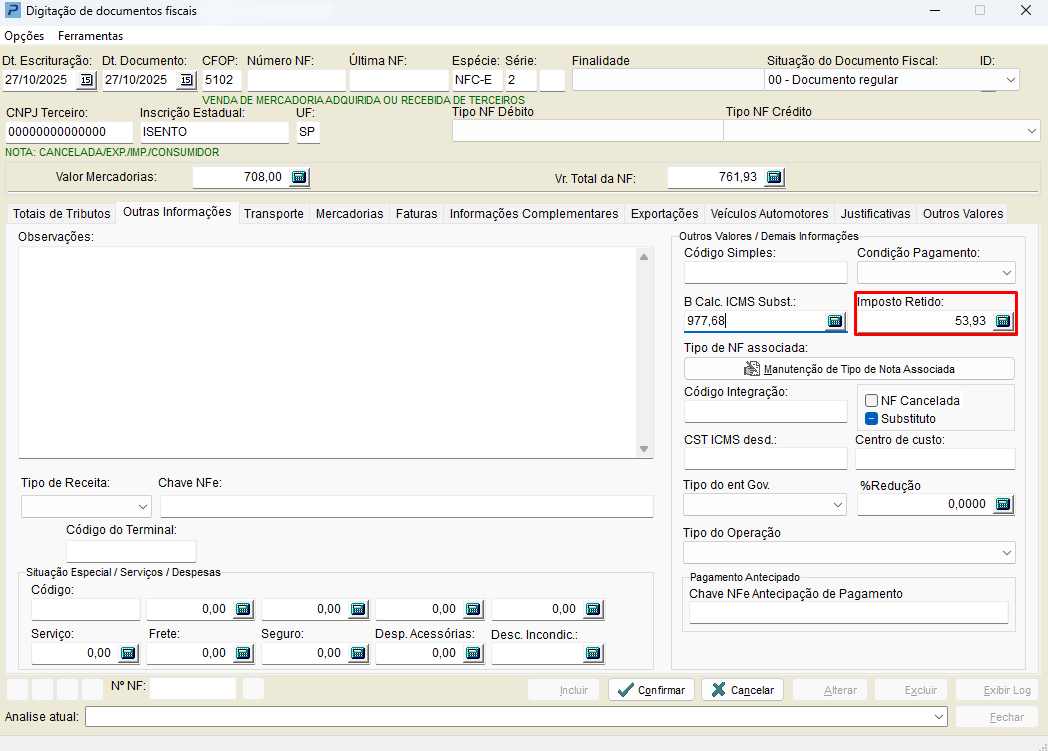The width and height of the screenshot is (1048, 751).
Task: Open calculator for Vr. Total da NF
Action: point(774,177)
